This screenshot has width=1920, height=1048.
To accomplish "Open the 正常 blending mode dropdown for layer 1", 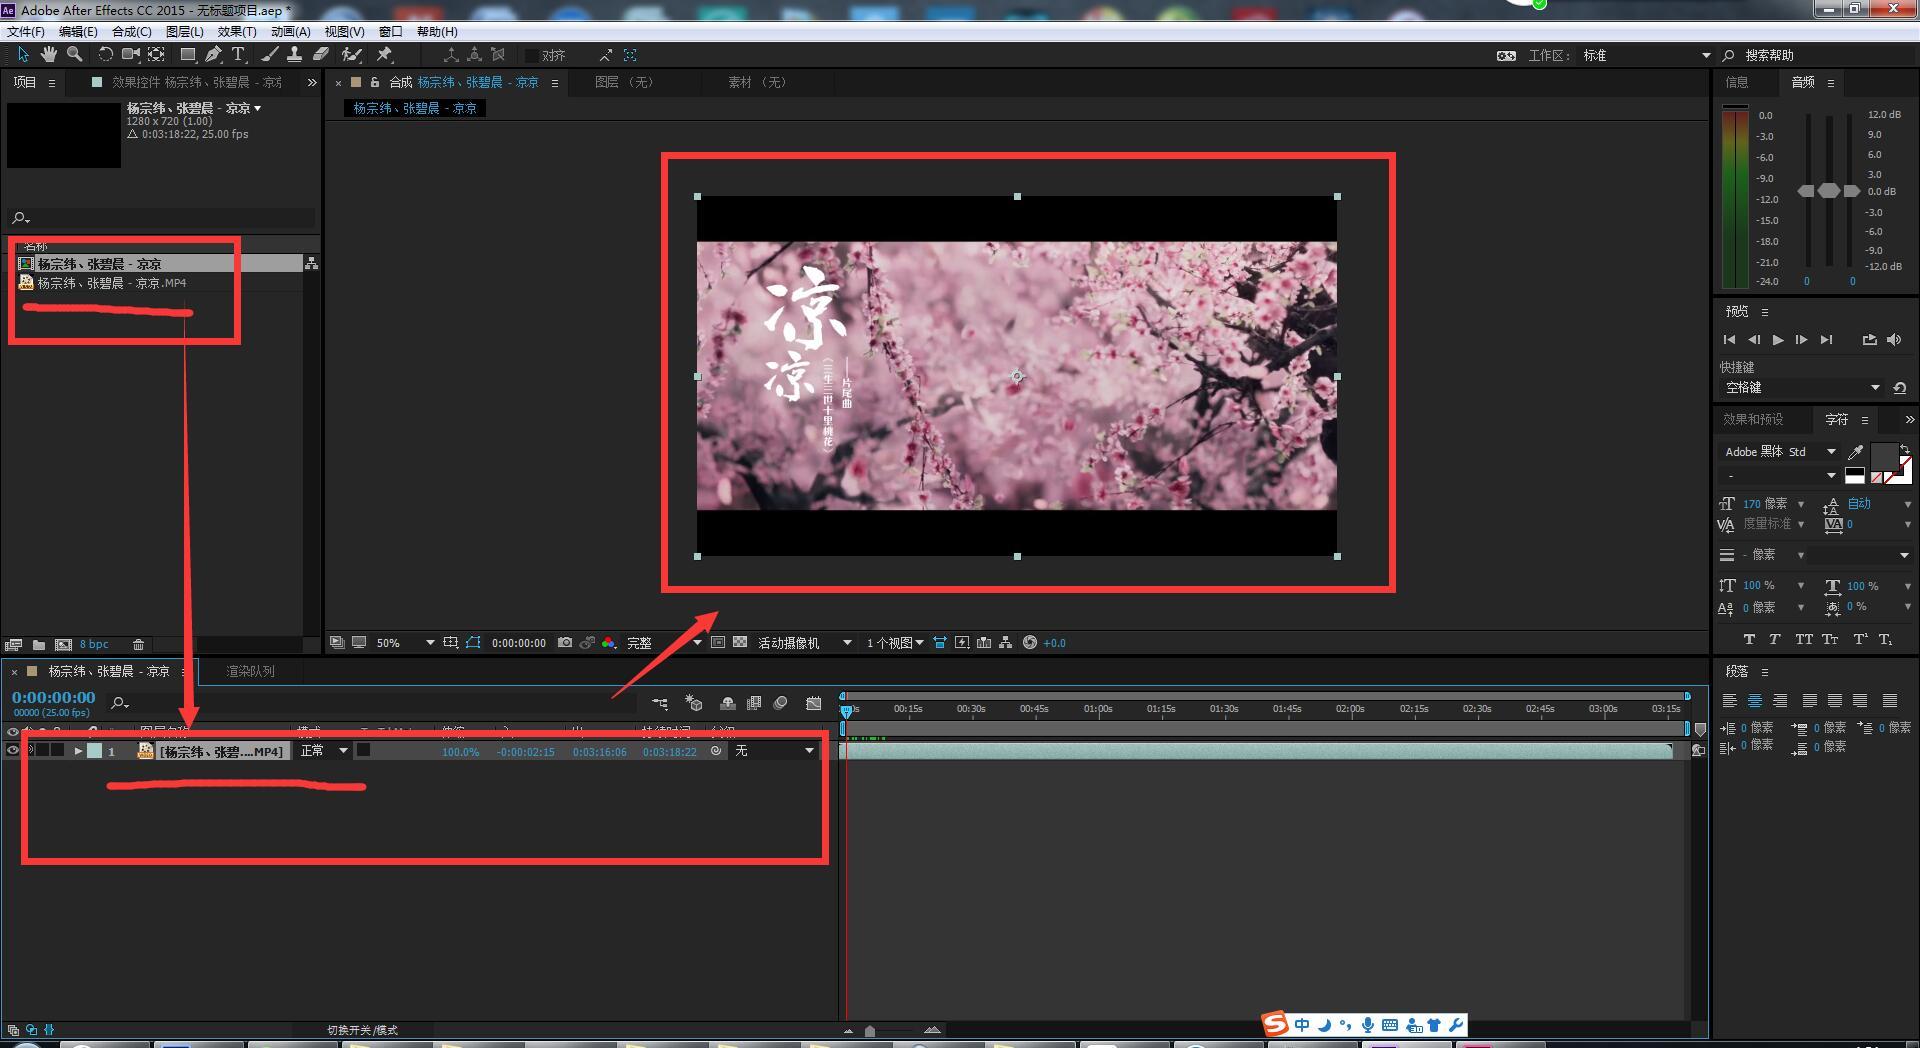I will [x=324, y=751].
